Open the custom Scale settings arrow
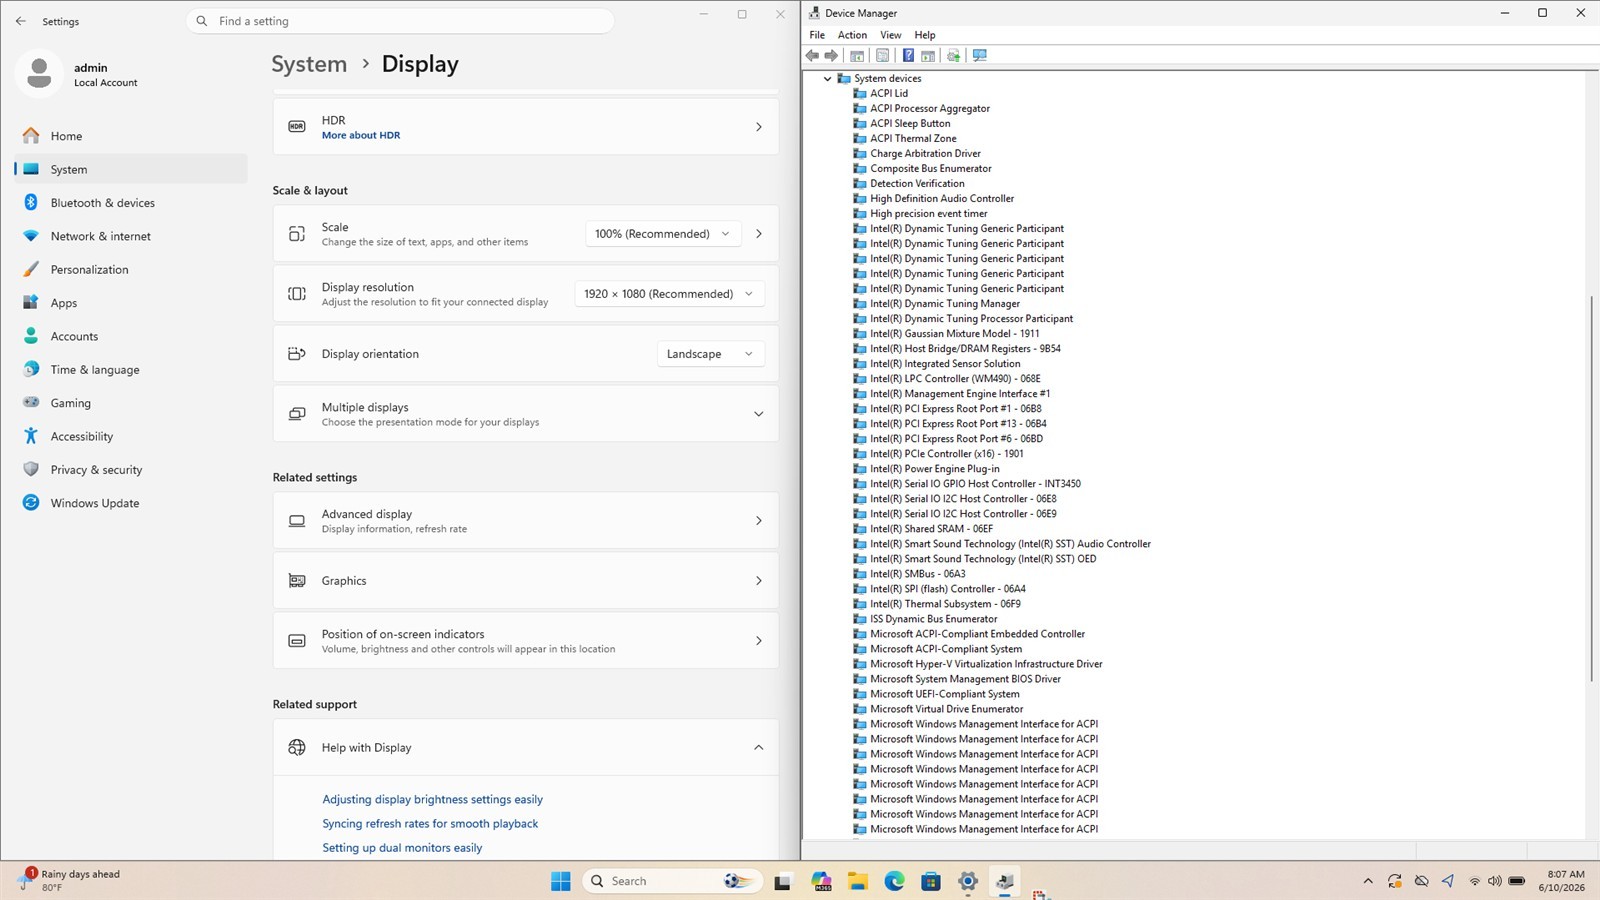Viewport: 1600px width, 900px height. click(x=759, y=234)
